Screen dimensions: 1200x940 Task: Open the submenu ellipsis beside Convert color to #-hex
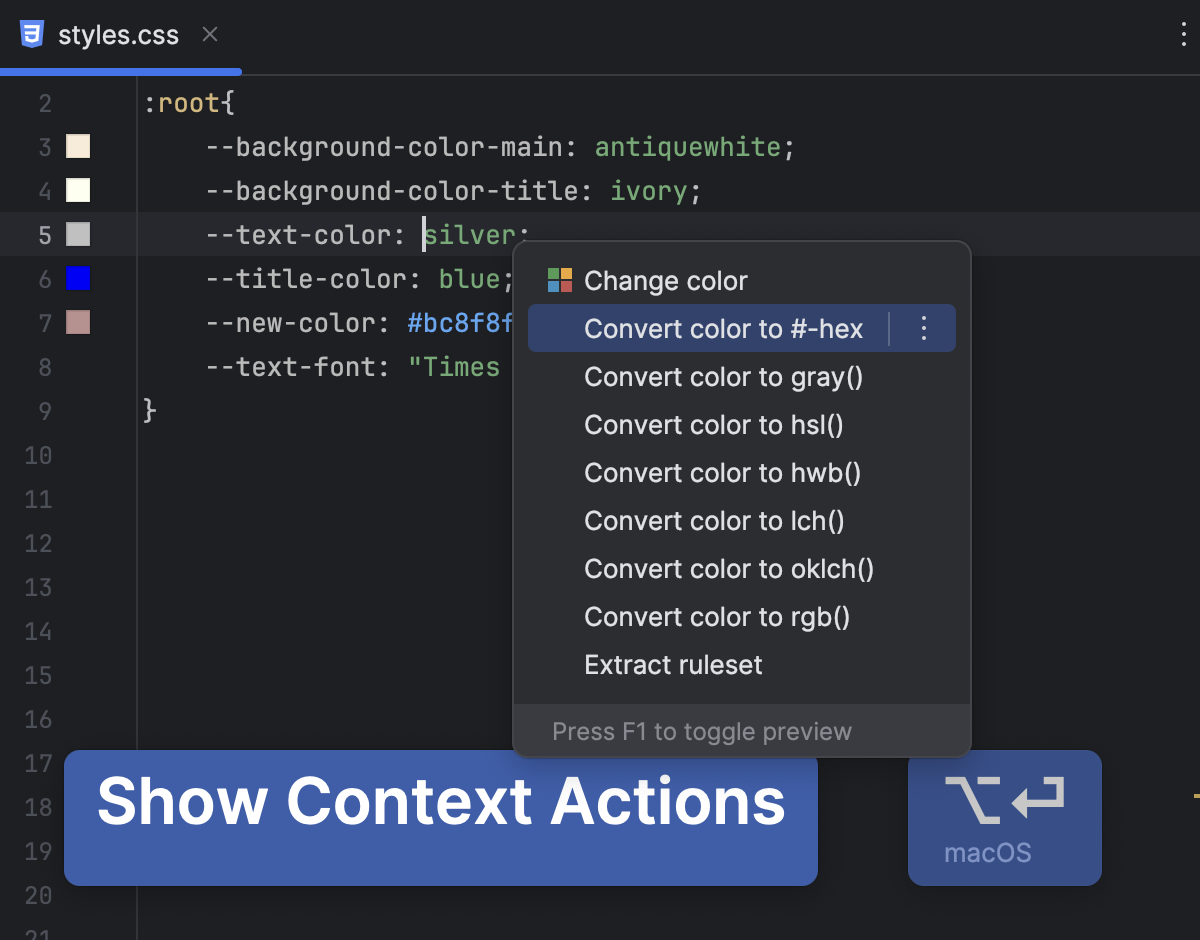click(x=923, y=327)
